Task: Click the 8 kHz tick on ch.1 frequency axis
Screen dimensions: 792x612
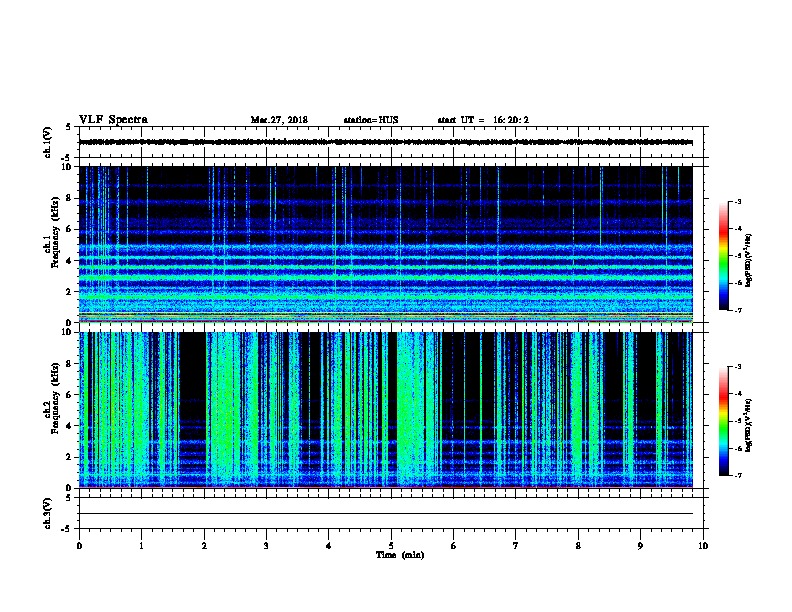Action: (69, 198)
